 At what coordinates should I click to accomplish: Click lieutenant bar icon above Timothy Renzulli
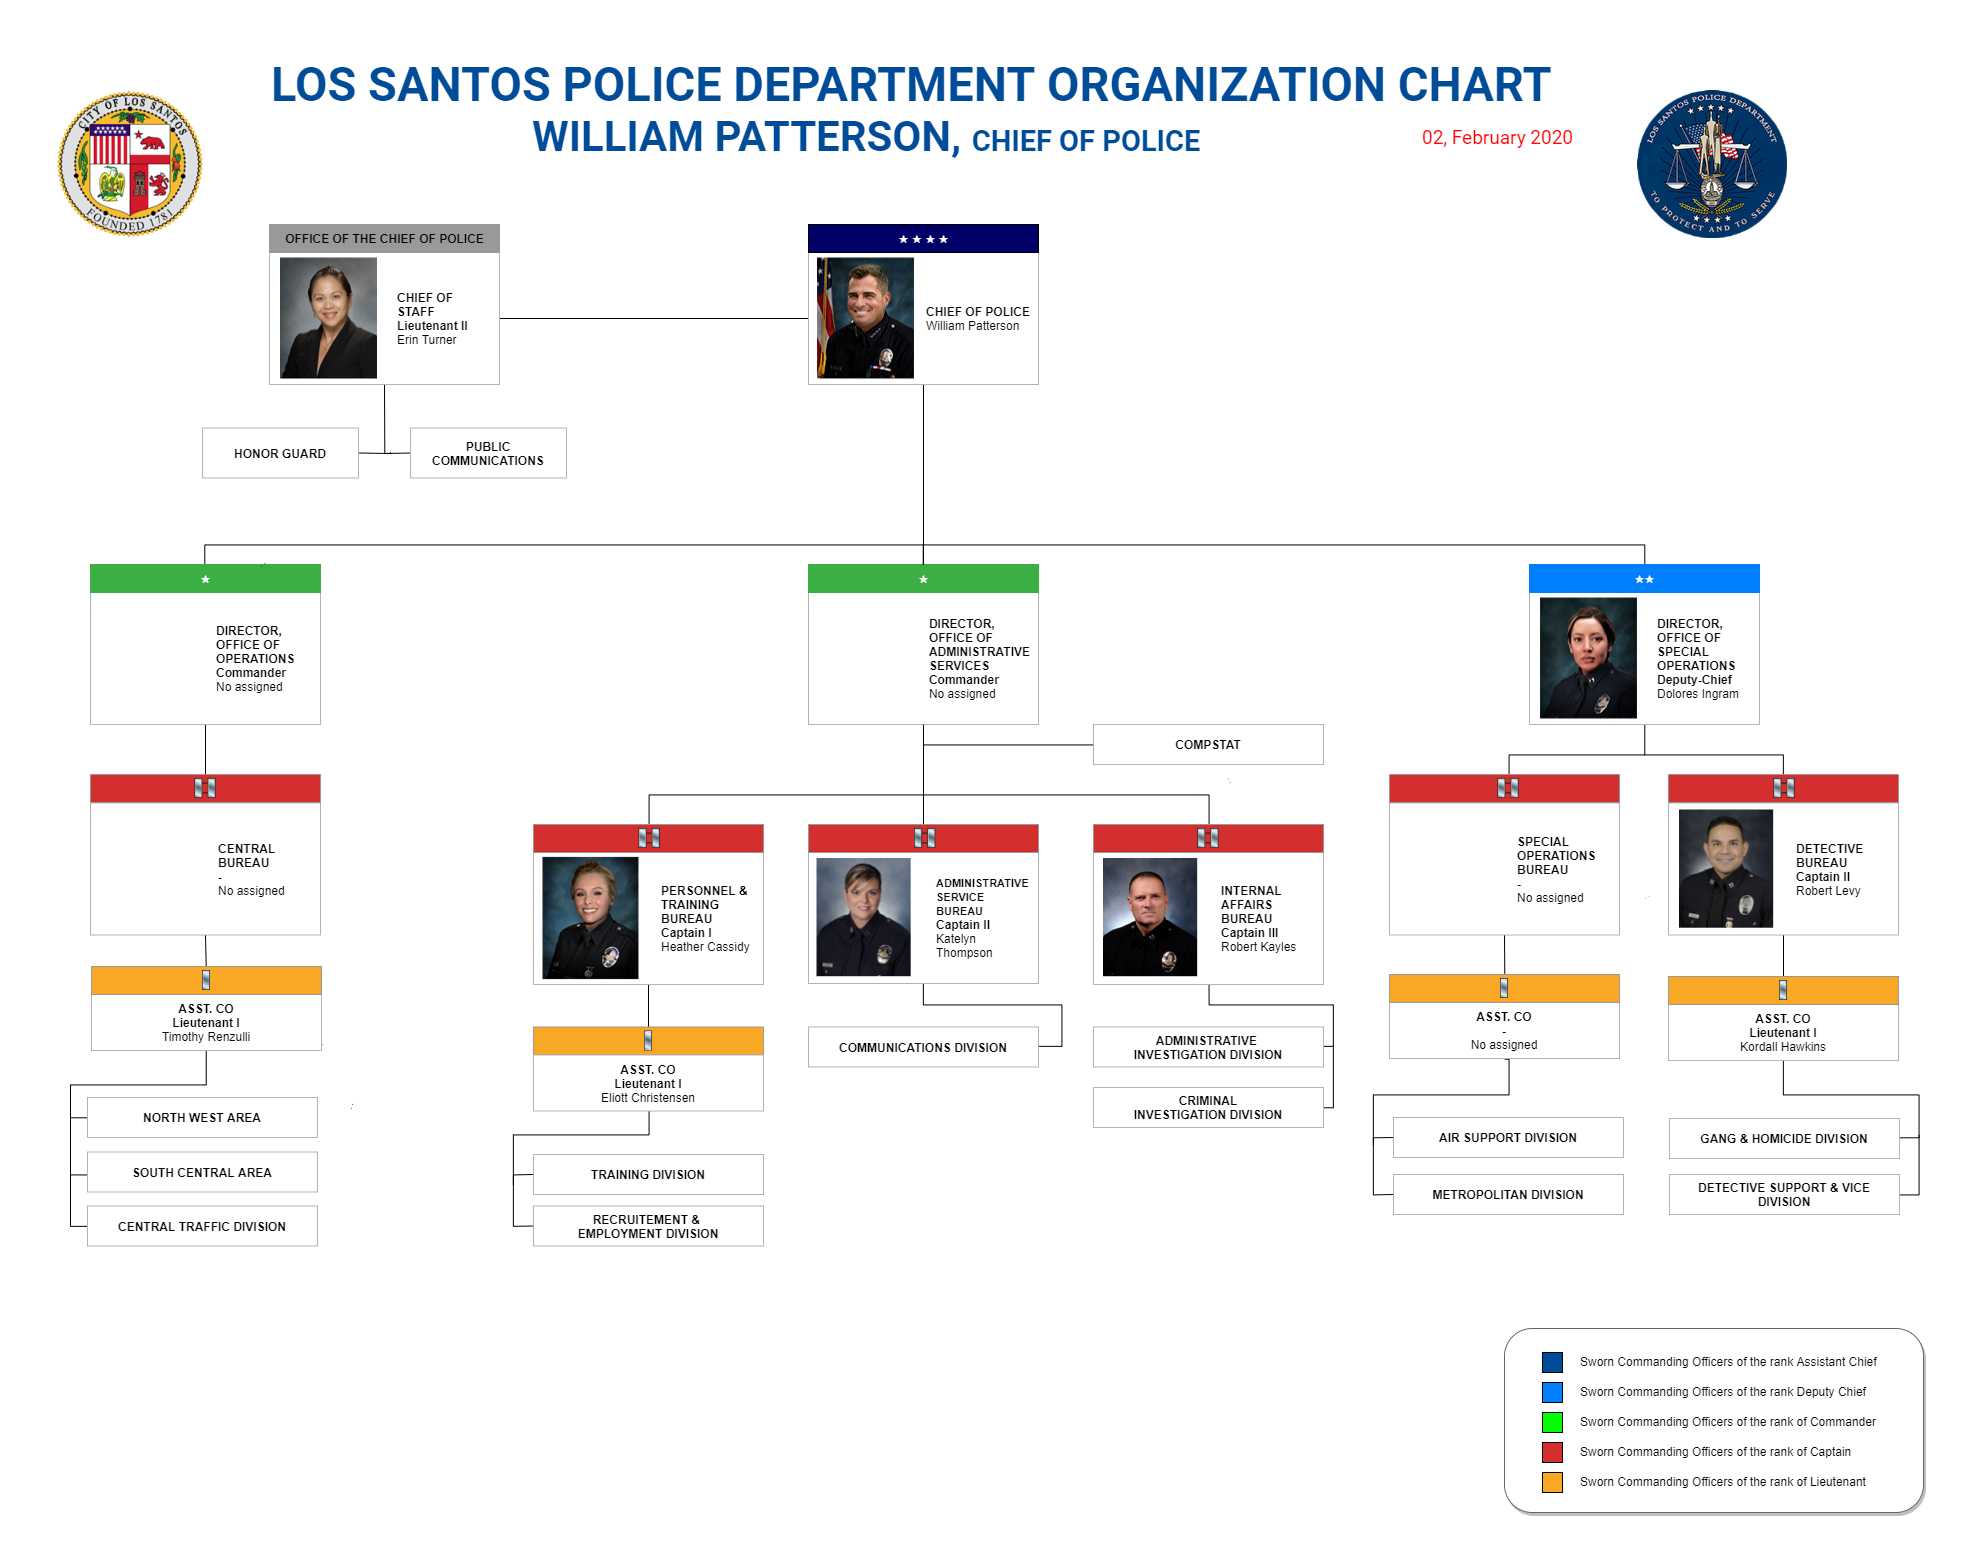tap(206, 980)
